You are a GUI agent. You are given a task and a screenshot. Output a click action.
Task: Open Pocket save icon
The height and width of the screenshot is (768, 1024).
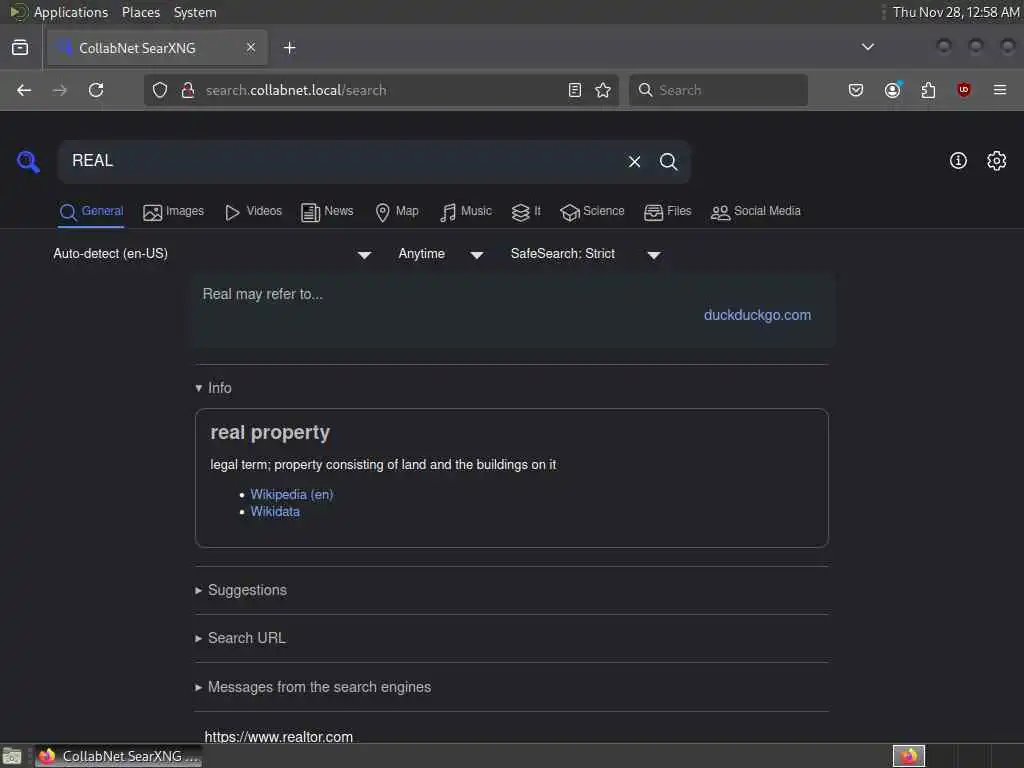click(856, 90)
